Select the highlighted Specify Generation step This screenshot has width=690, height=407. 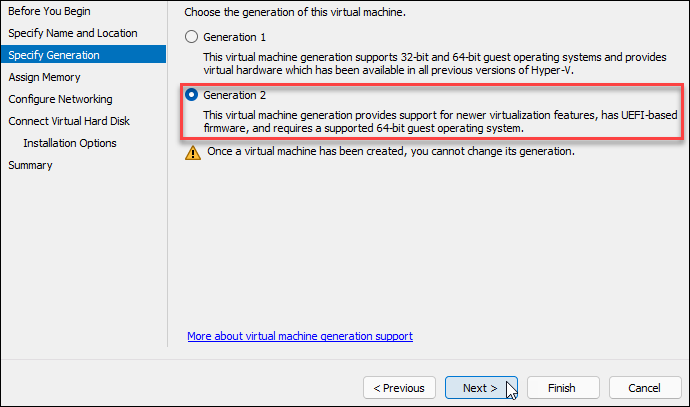(x=54, y=55)
